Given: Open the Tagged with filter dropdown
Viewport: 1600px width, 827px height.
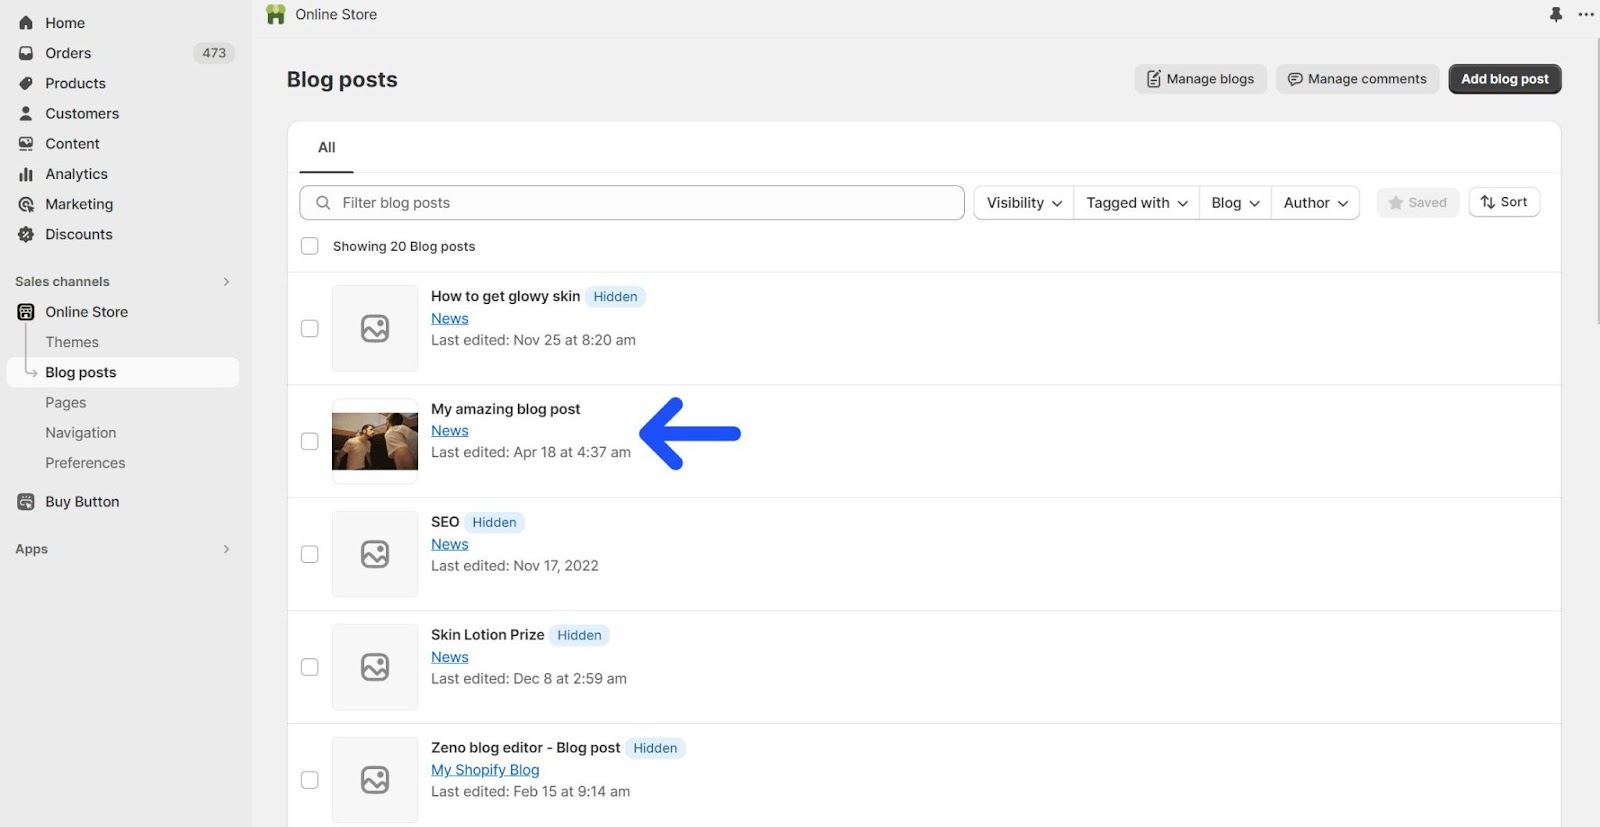Looking at the screenshot, I should pyautogui.click(x=1137, y=203).
